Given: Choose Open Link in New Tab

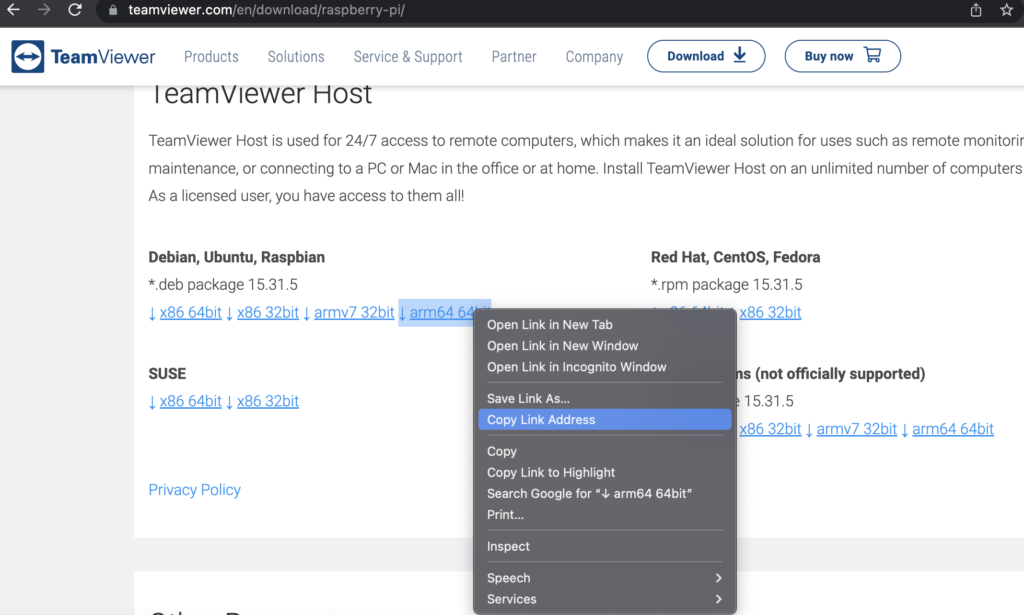Looking at the screenshot, I should pyautogui.click(x=605, y=324).
